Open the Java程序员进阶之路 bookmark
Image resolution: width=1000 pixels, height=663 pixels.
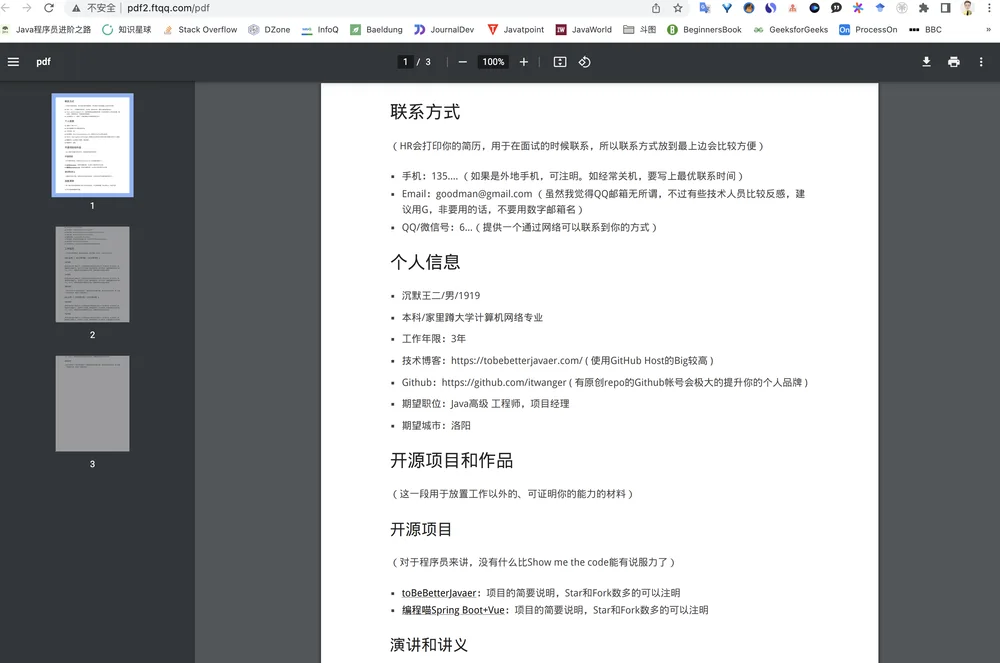46,29
